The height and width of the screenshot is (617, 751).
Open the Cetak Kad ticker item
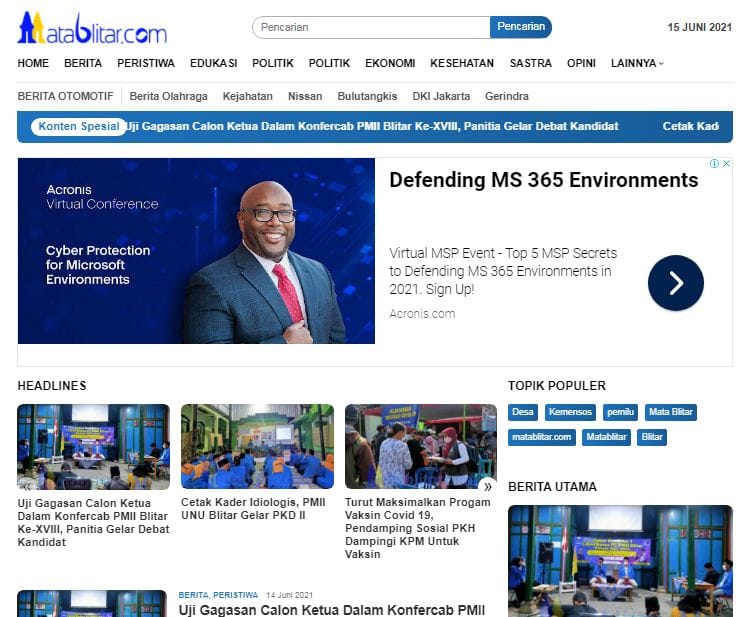[691, 126]
